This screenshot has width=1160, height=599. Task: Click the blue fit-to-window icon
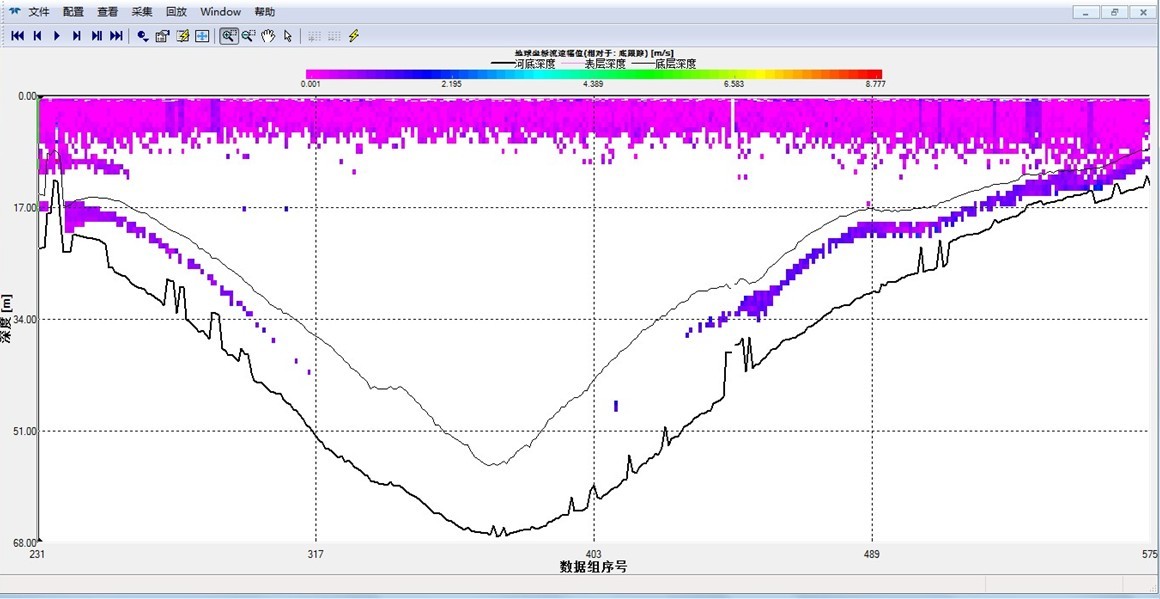point(202,36)
